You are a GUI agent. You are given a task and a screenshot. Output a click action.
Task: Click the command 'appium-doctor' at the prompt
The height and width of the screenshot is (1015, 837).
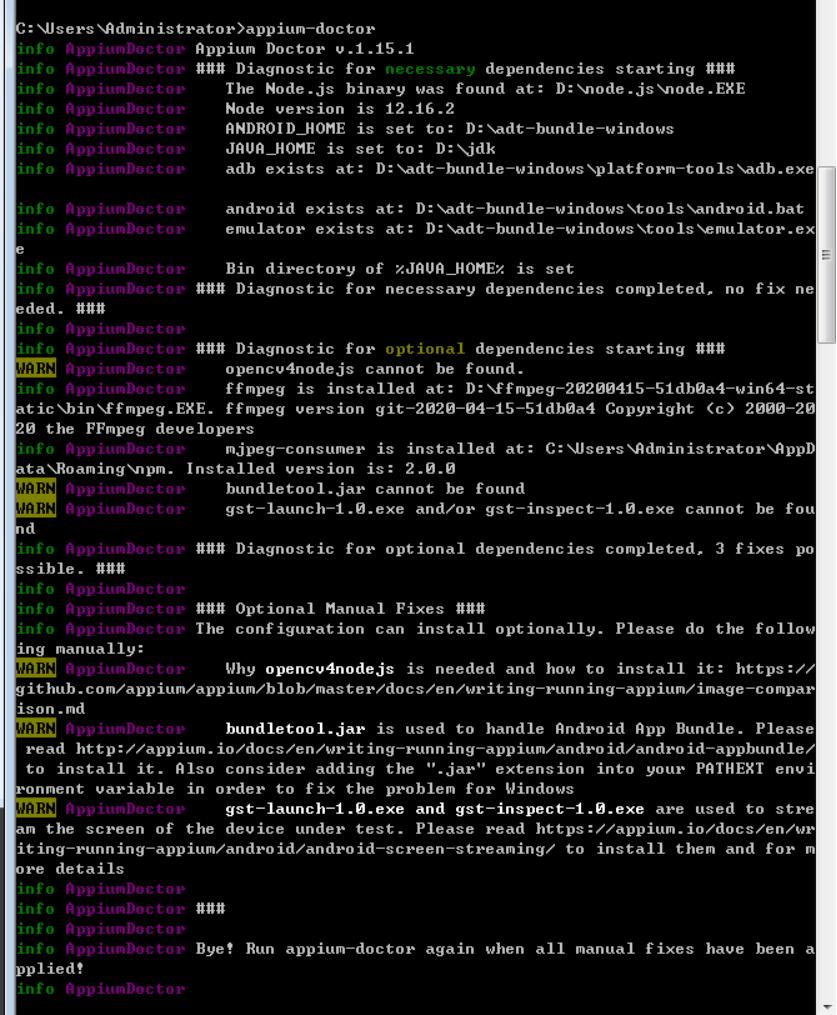pos(310,28)
